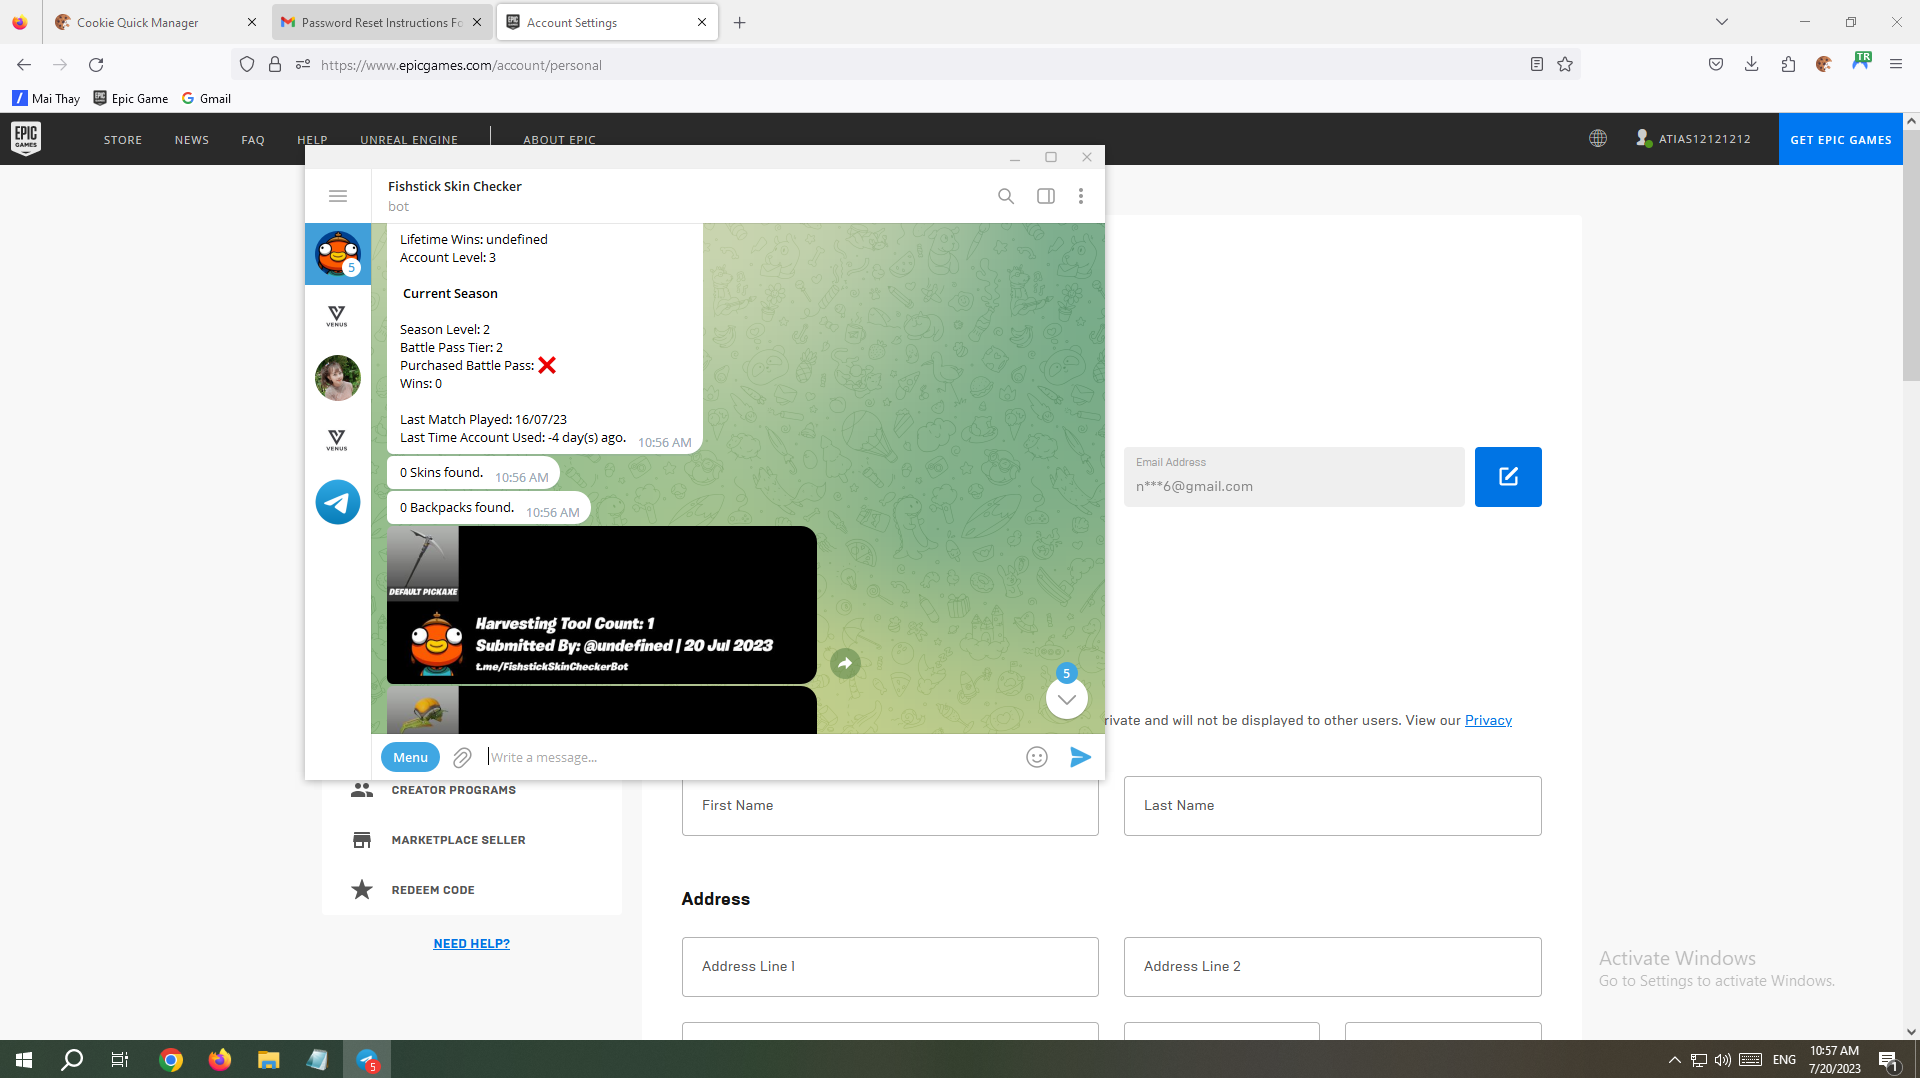This screenshot has width=1920, height=1078.
Task: Open a new Firefox tab
Action: pyautogui.click(x=740, y=22)
